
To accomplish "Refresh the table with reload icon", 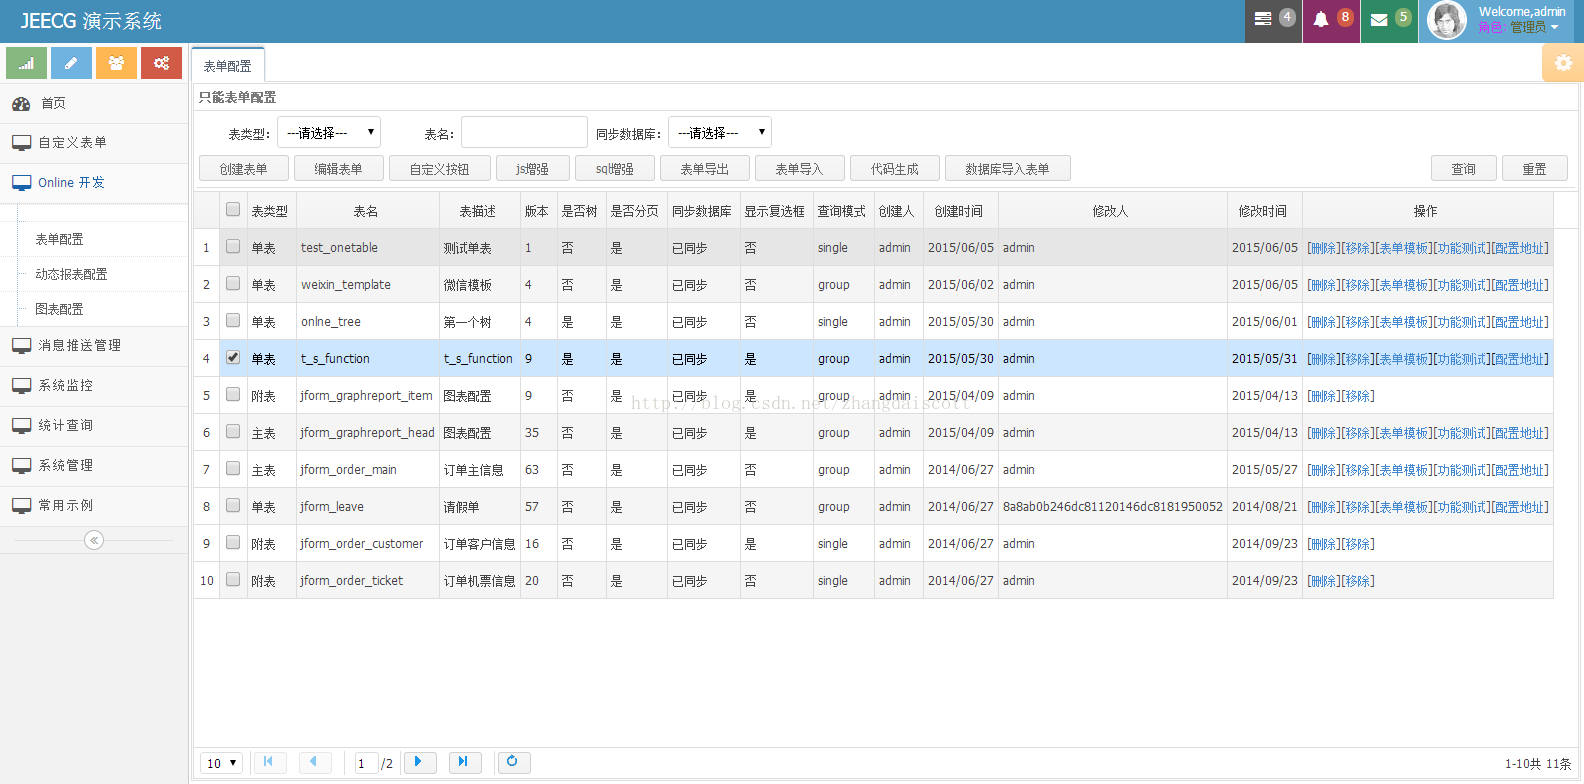I will 513,762.
